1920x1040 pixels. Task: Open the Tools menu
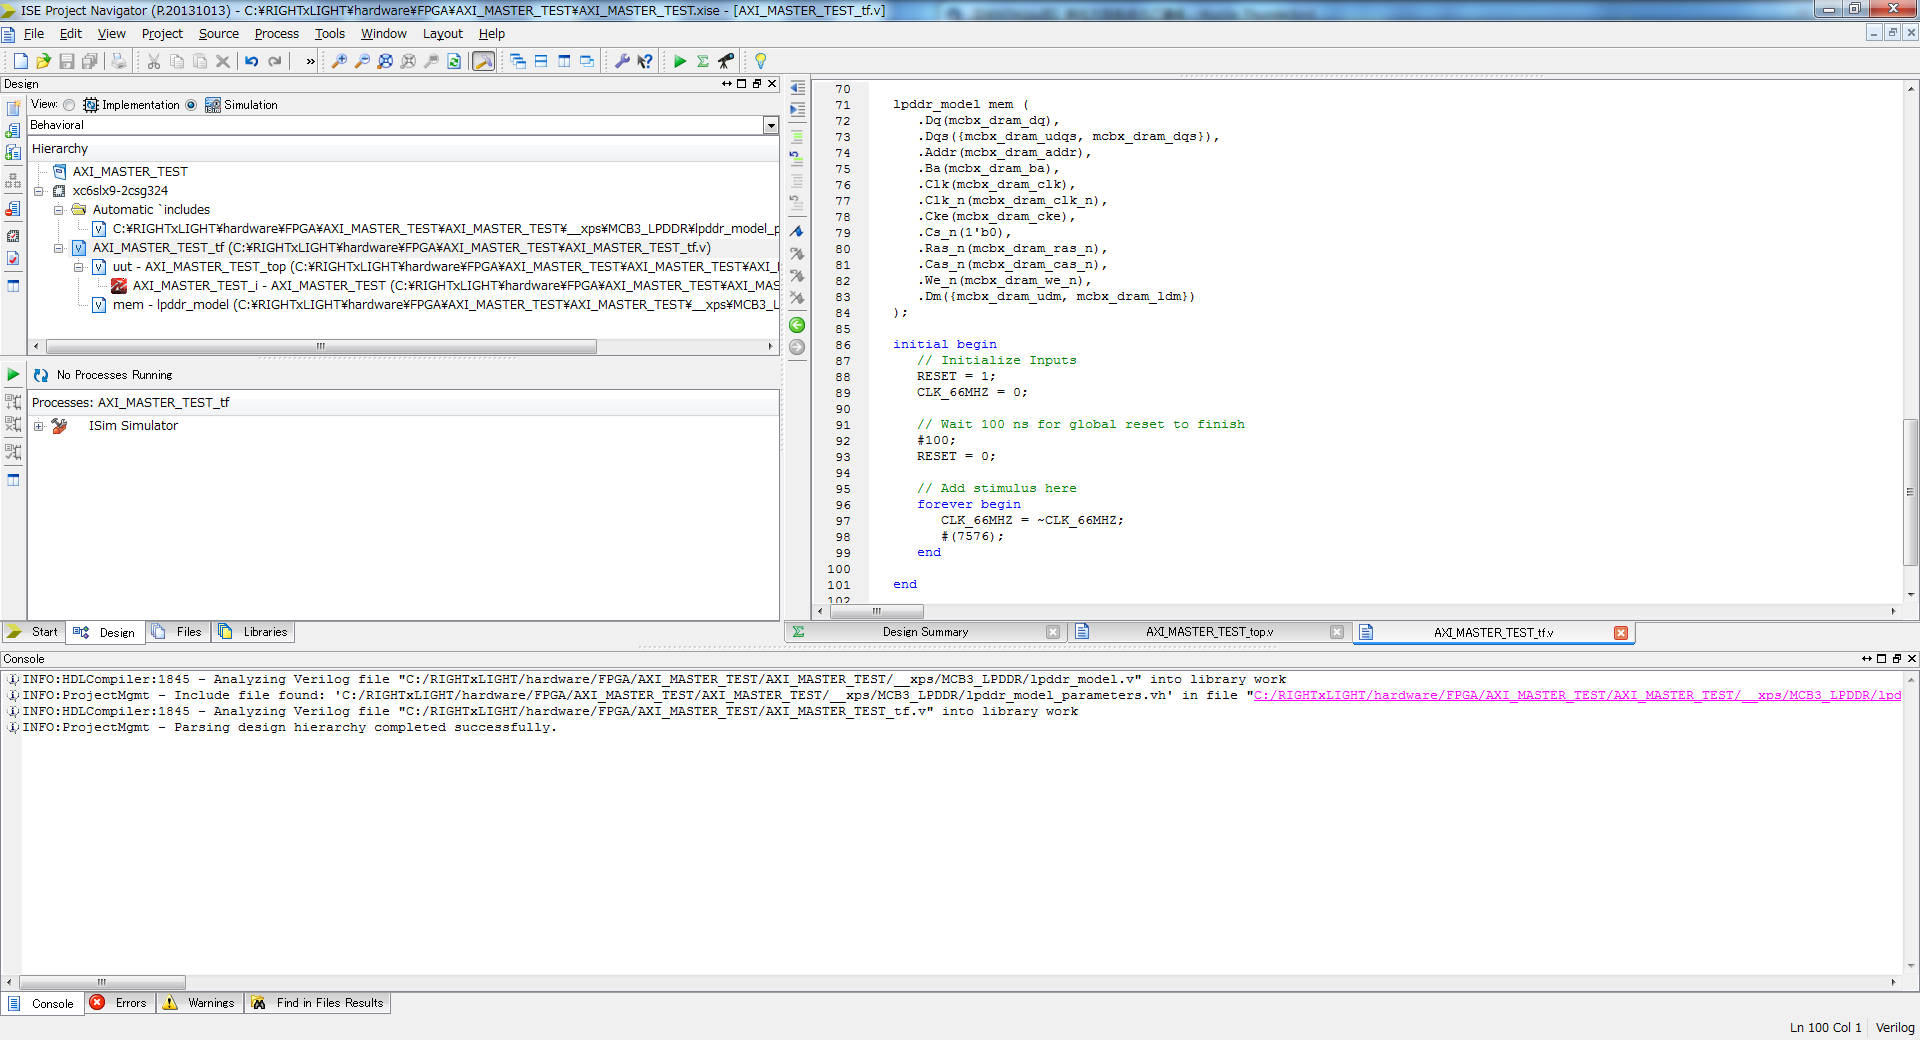(330, 33)
